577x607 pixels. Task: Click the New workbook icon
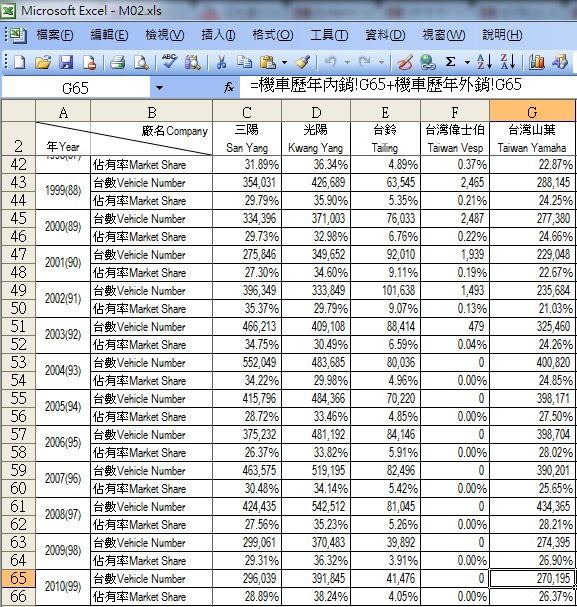coord(20,62)
